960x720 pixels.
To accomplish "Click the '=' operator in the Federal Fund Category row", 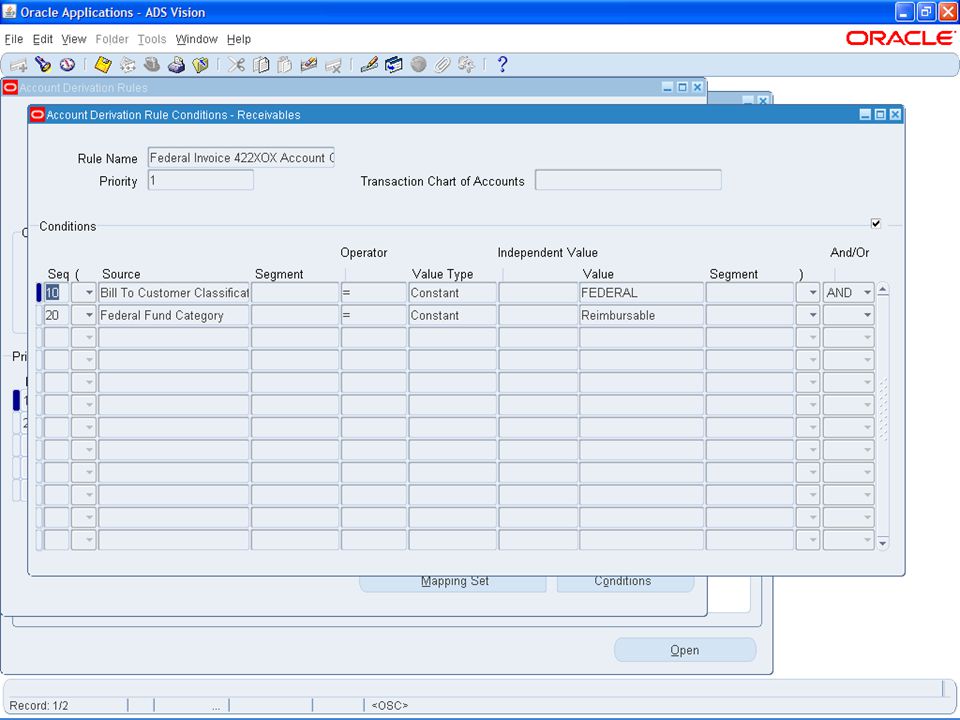I will 373,315.
